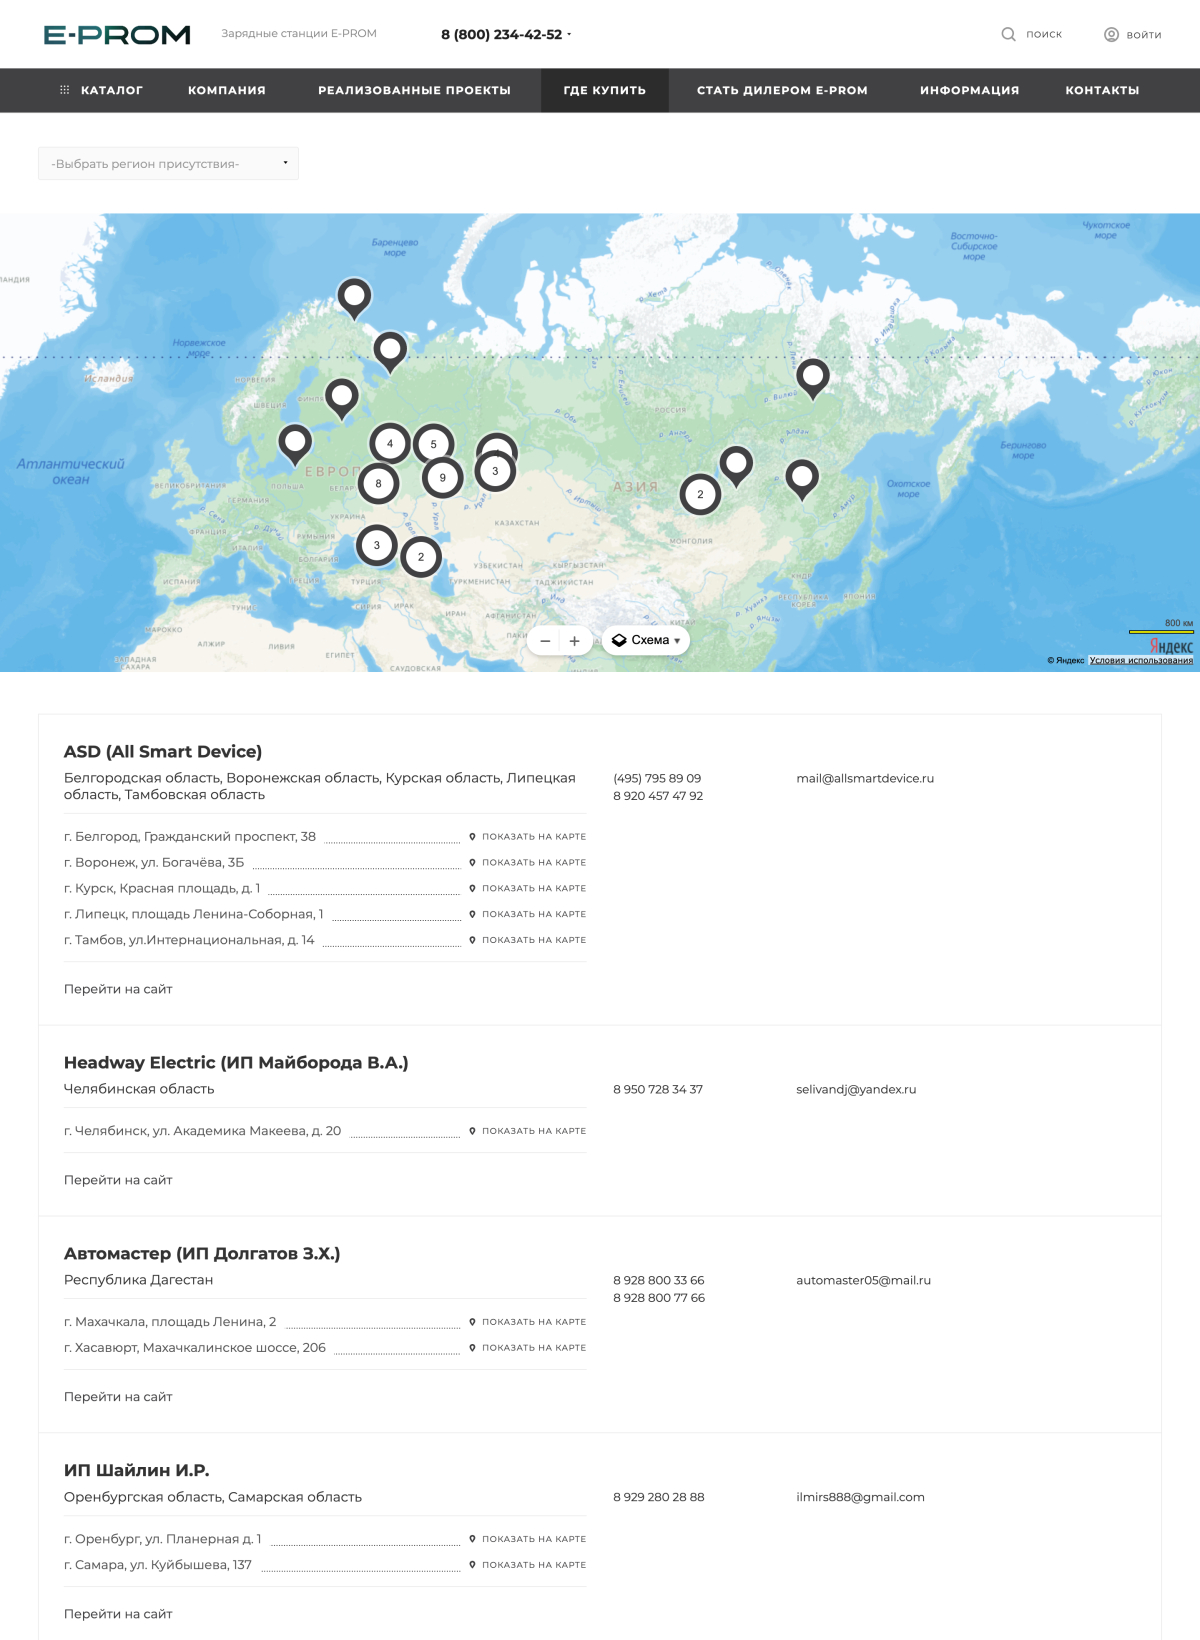
Task: Open ASD dealer's Перейти на сайт link
Action: coord(118,990)
